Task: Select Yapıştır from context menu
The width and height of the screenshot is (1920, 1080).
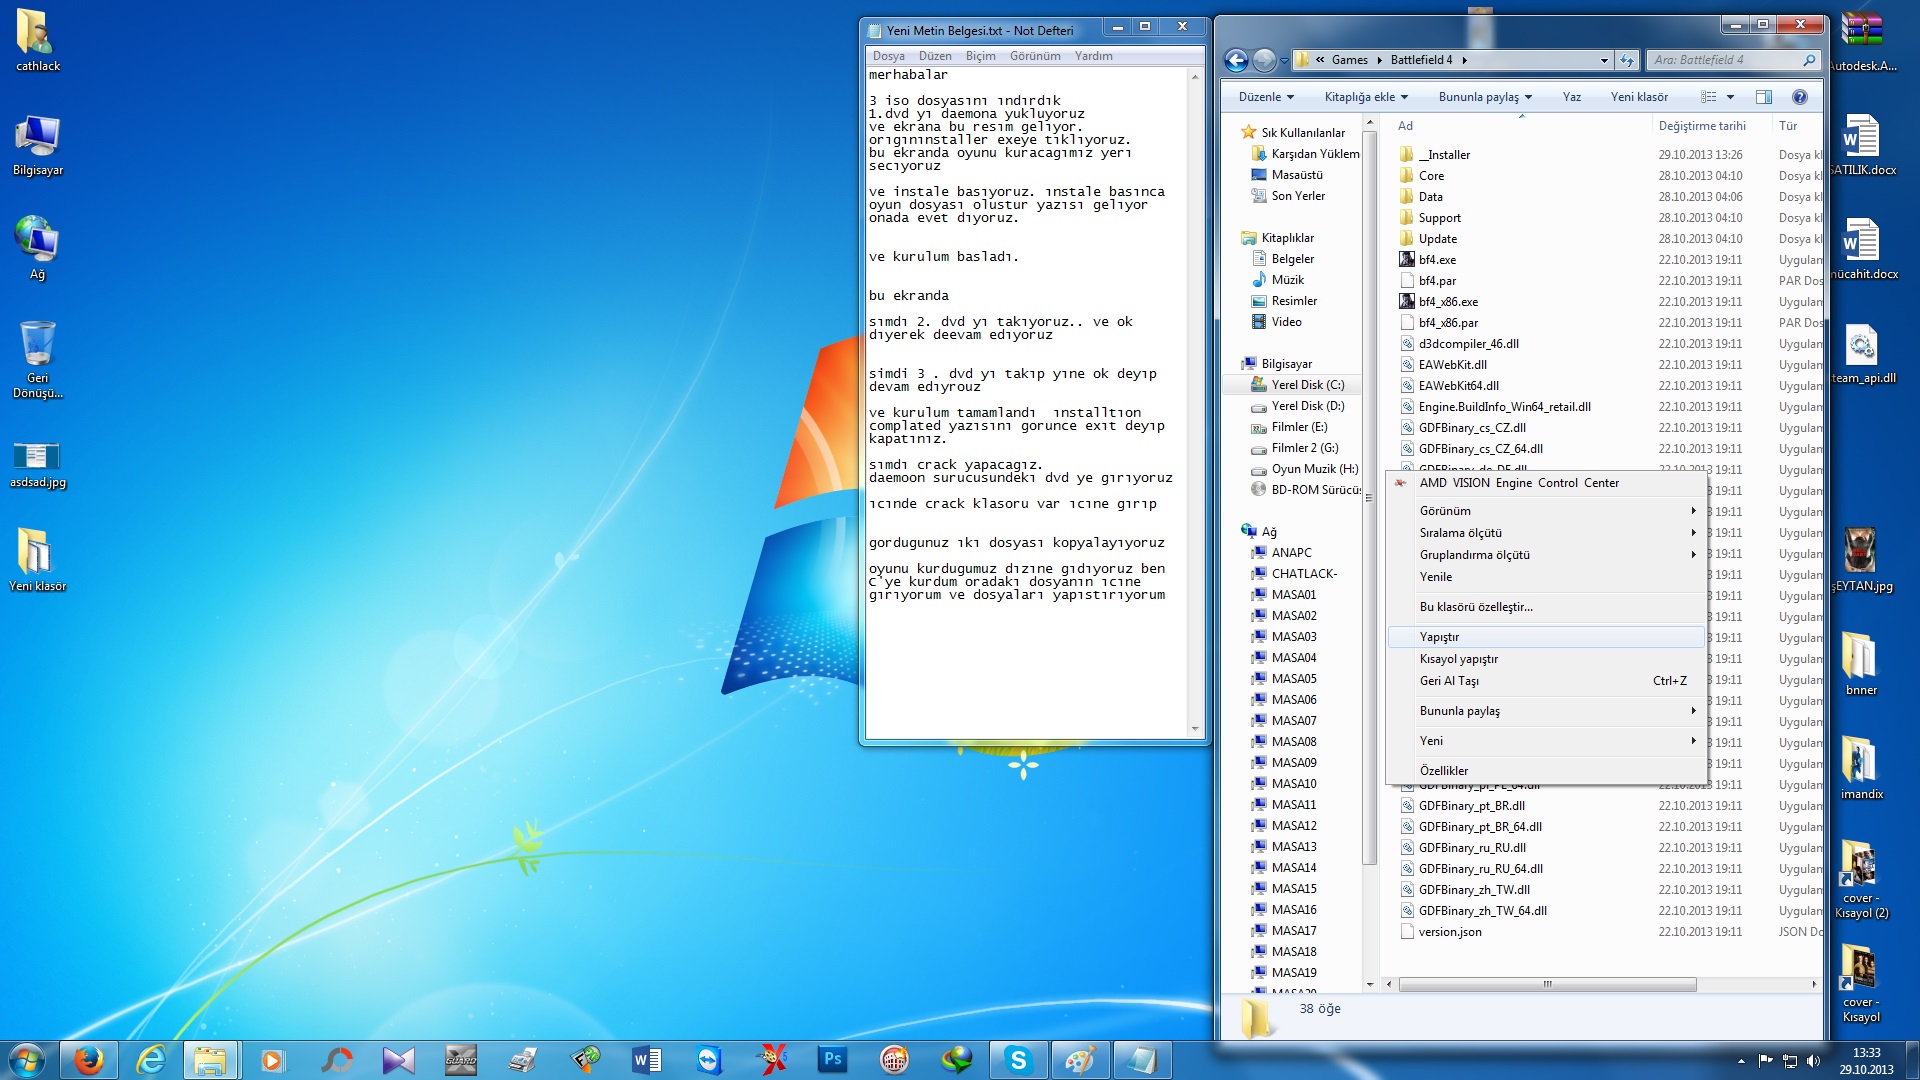Action: tap(1439, 637)
